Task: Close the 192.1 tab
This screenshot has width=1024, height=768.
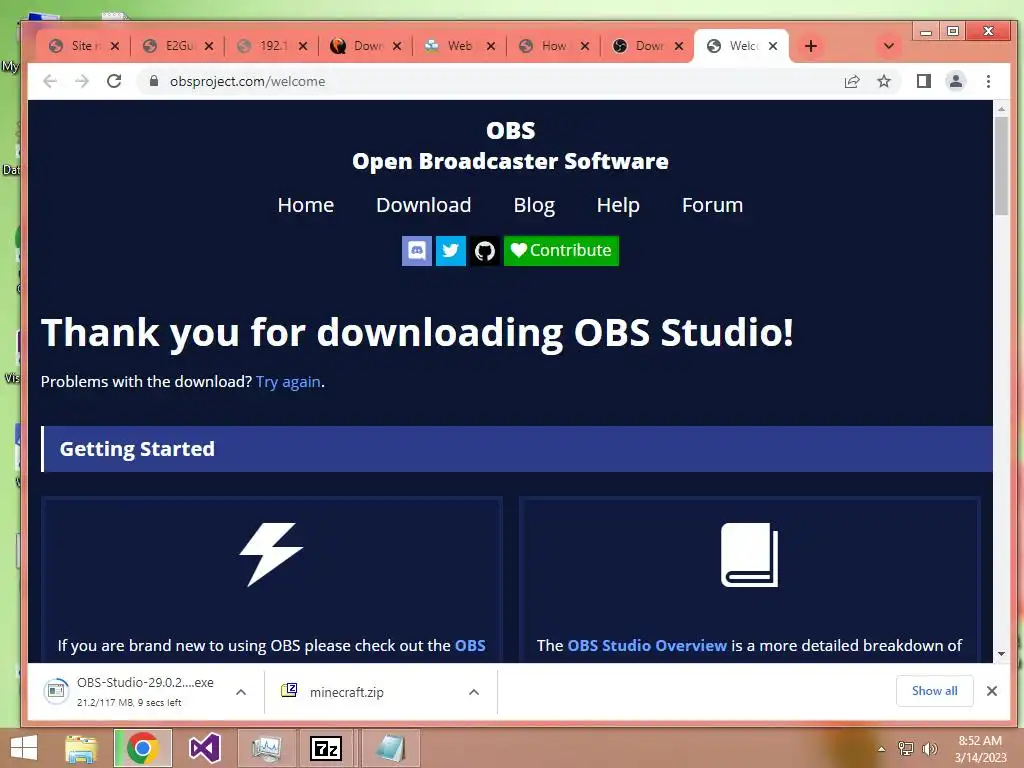Action: [302, 46]
